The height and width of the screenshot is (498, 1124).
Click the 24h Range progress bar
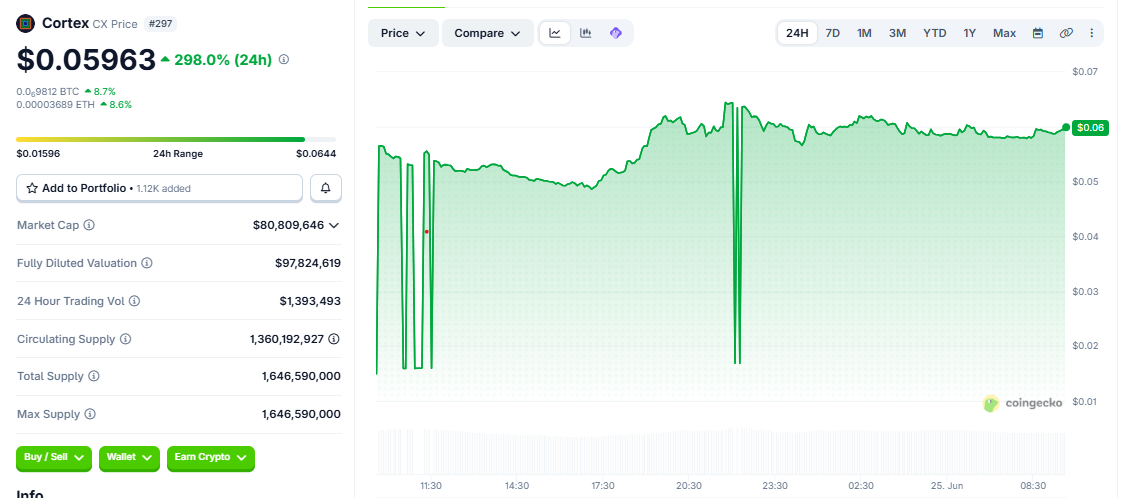[176, 139]
